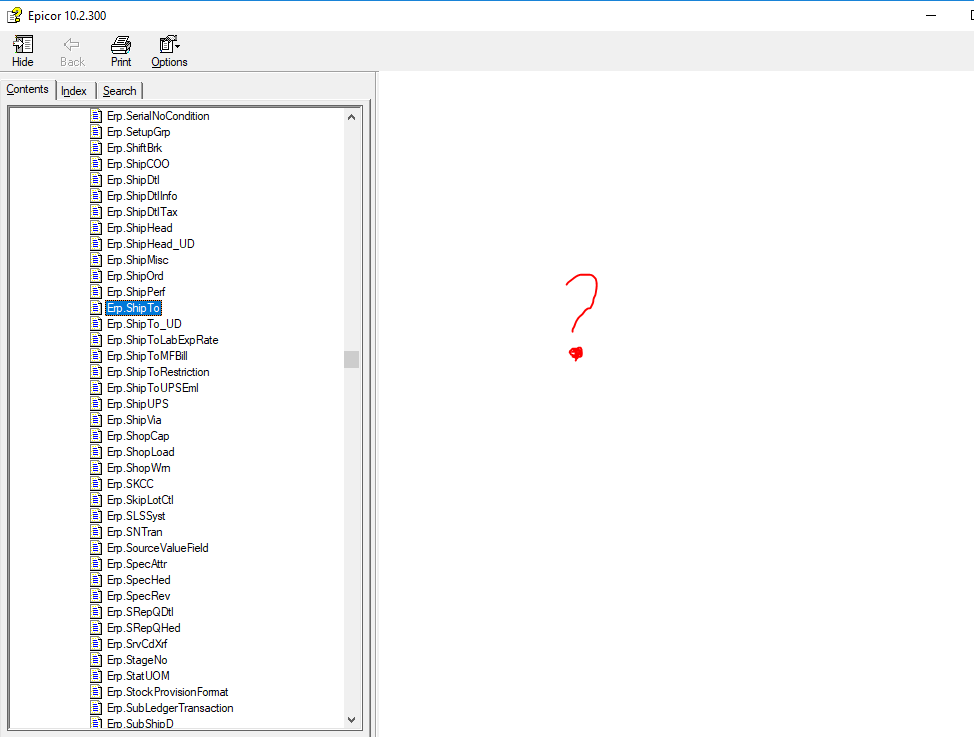974x737 pixels.
Task: Open the Erp.ShipHead topic text
Action: click(140, 228)
